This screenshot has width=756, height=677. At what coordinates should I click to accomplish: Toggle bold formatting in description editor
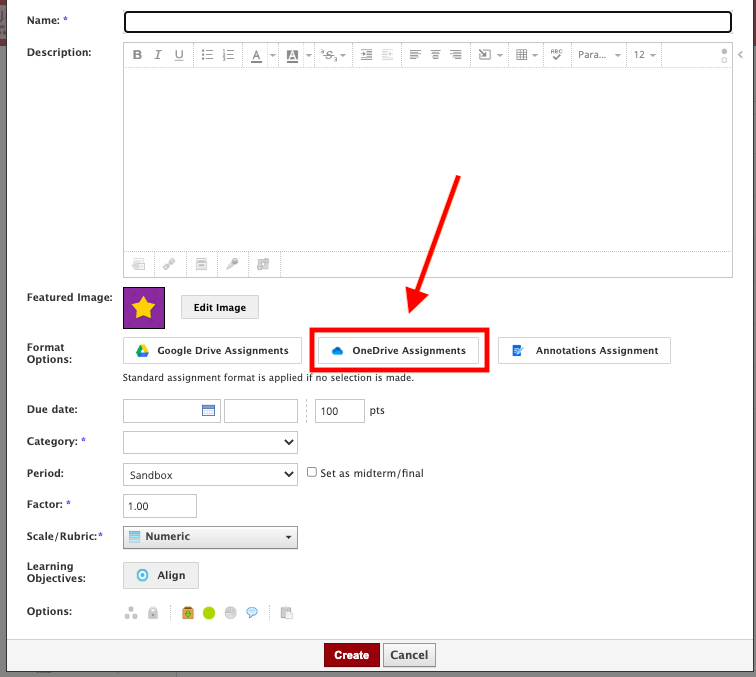137,55
